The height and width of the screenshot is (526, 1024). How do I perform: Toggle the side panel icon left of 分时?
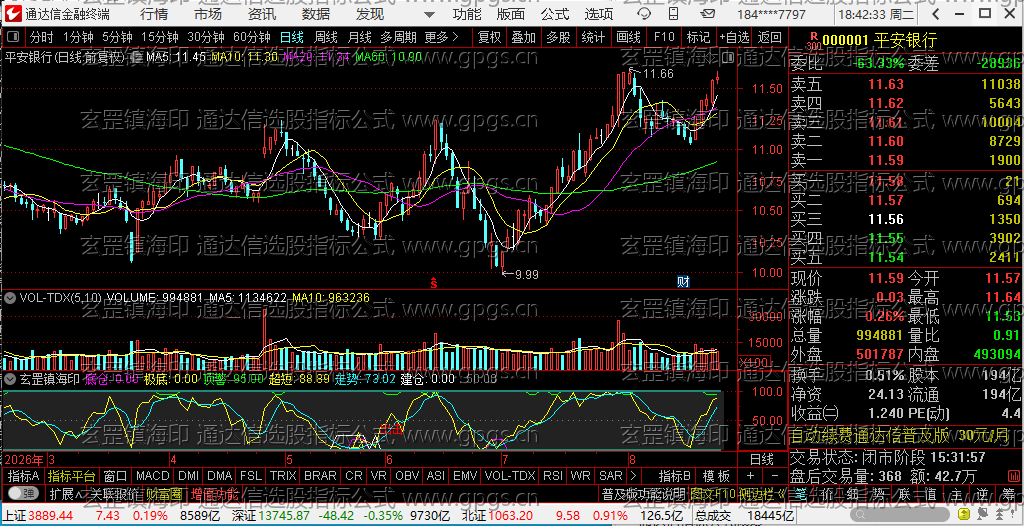click(12, 38)
